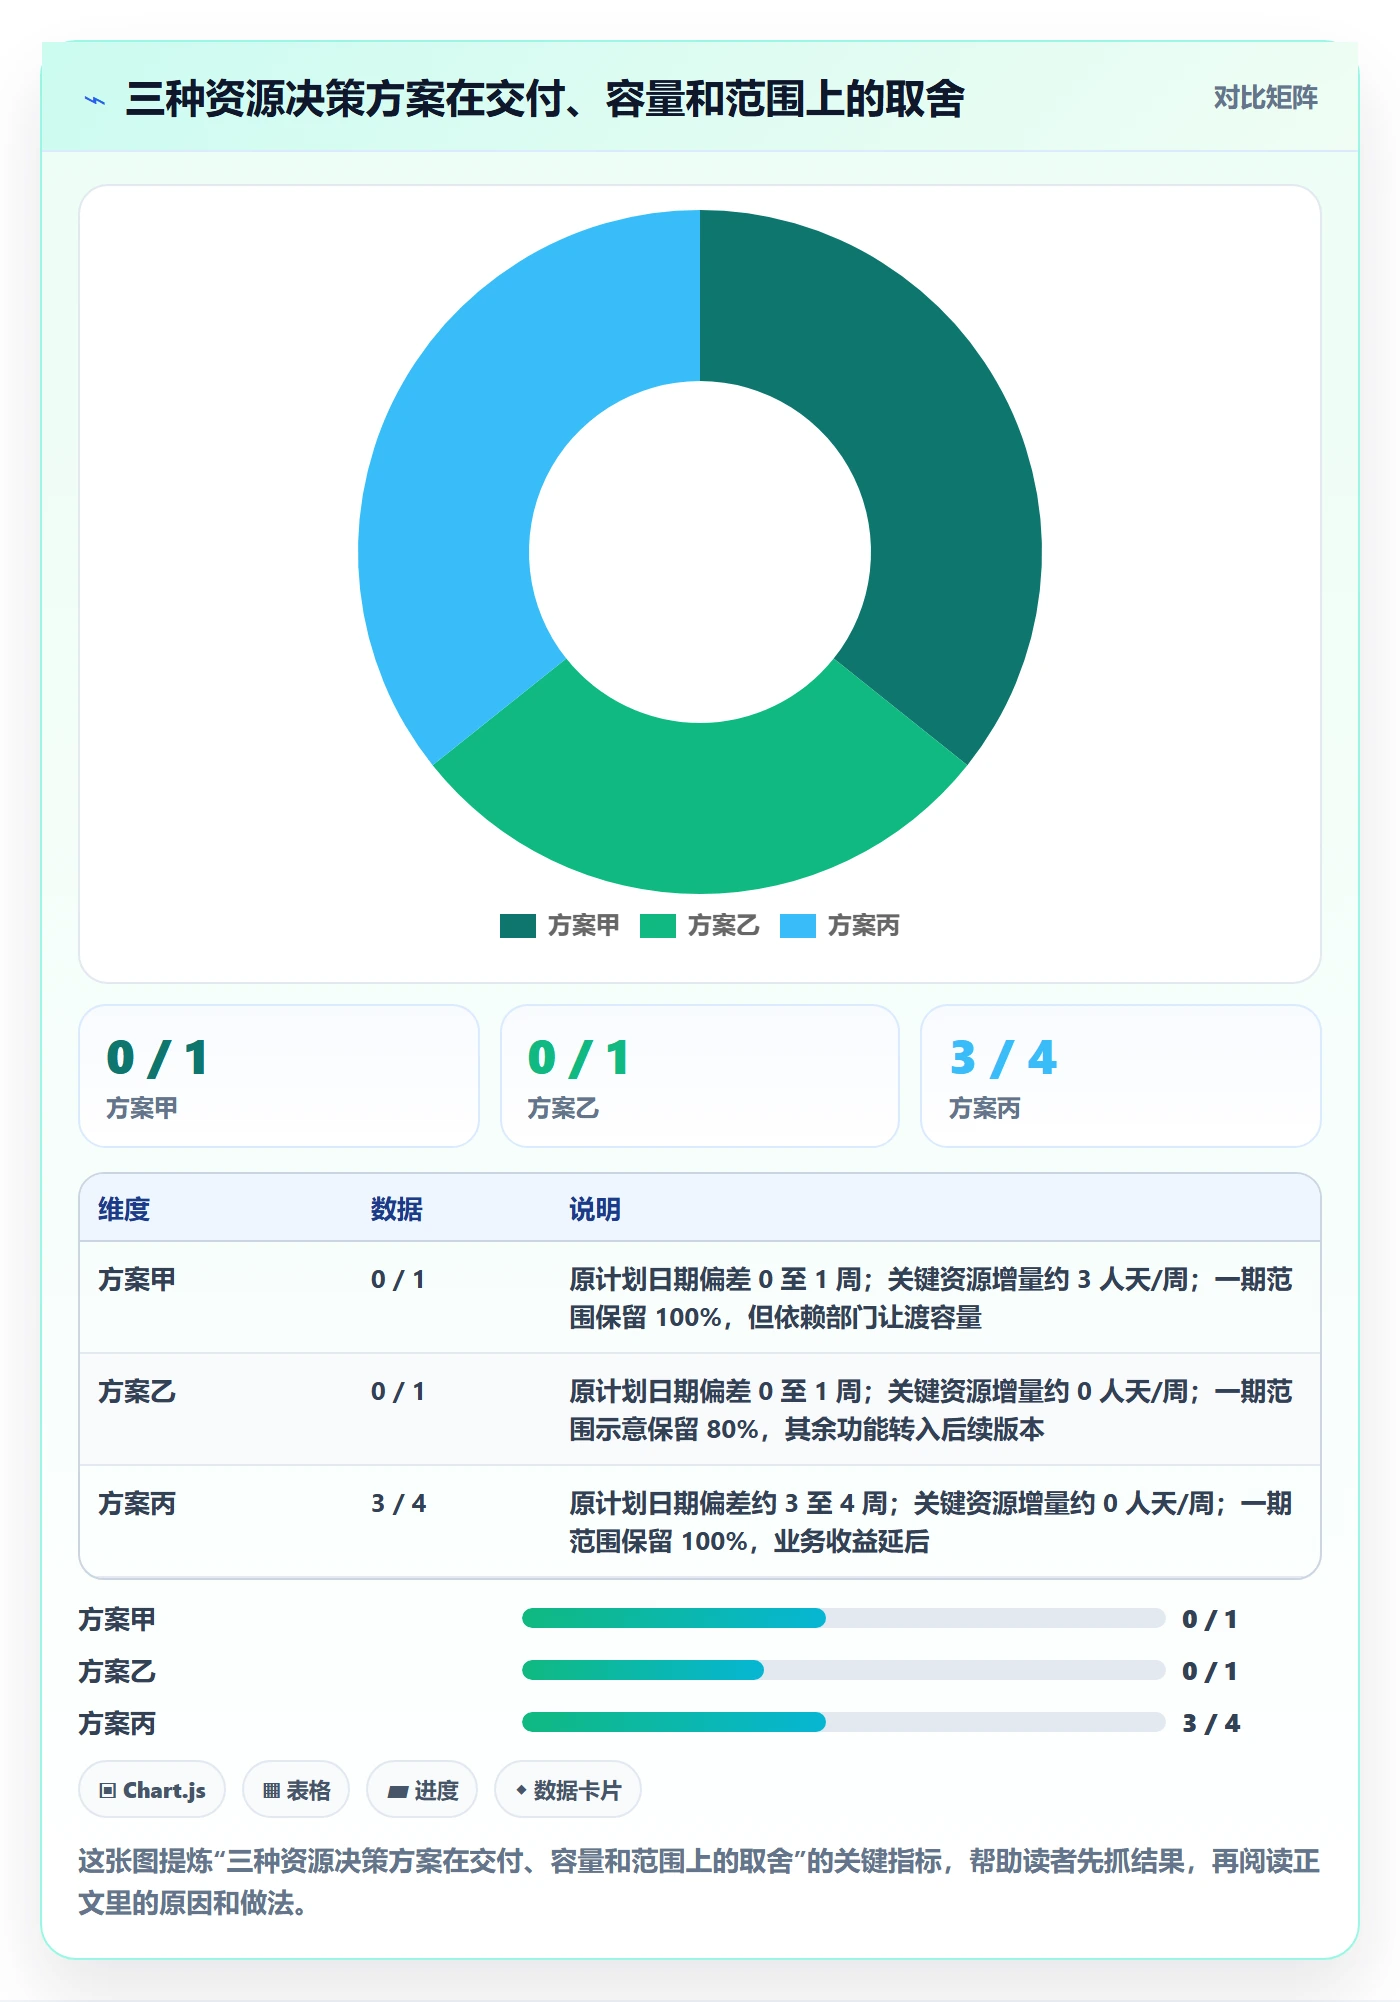
Task: Open the 方案甲 data card showing 0 / 1
Action: [279, 1076]
